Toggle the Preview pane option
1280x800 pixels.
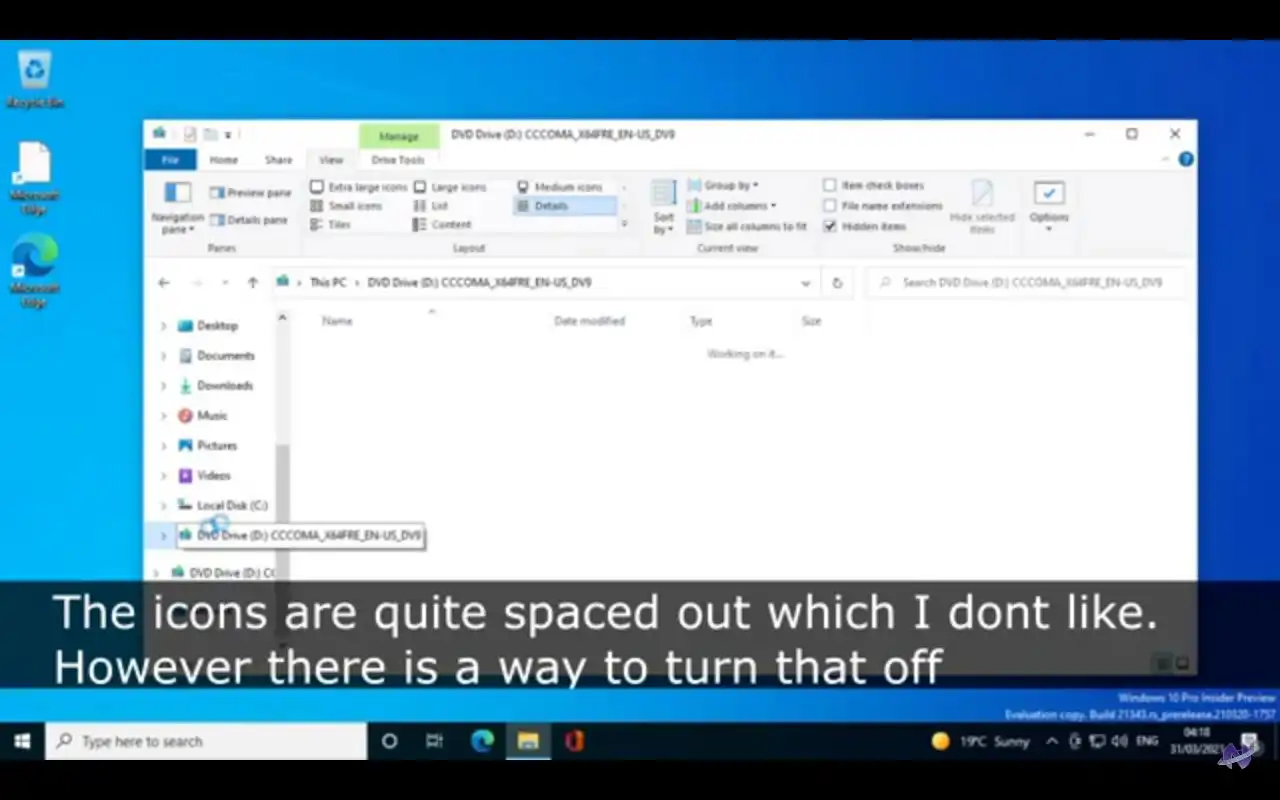[x=250, y=193]
